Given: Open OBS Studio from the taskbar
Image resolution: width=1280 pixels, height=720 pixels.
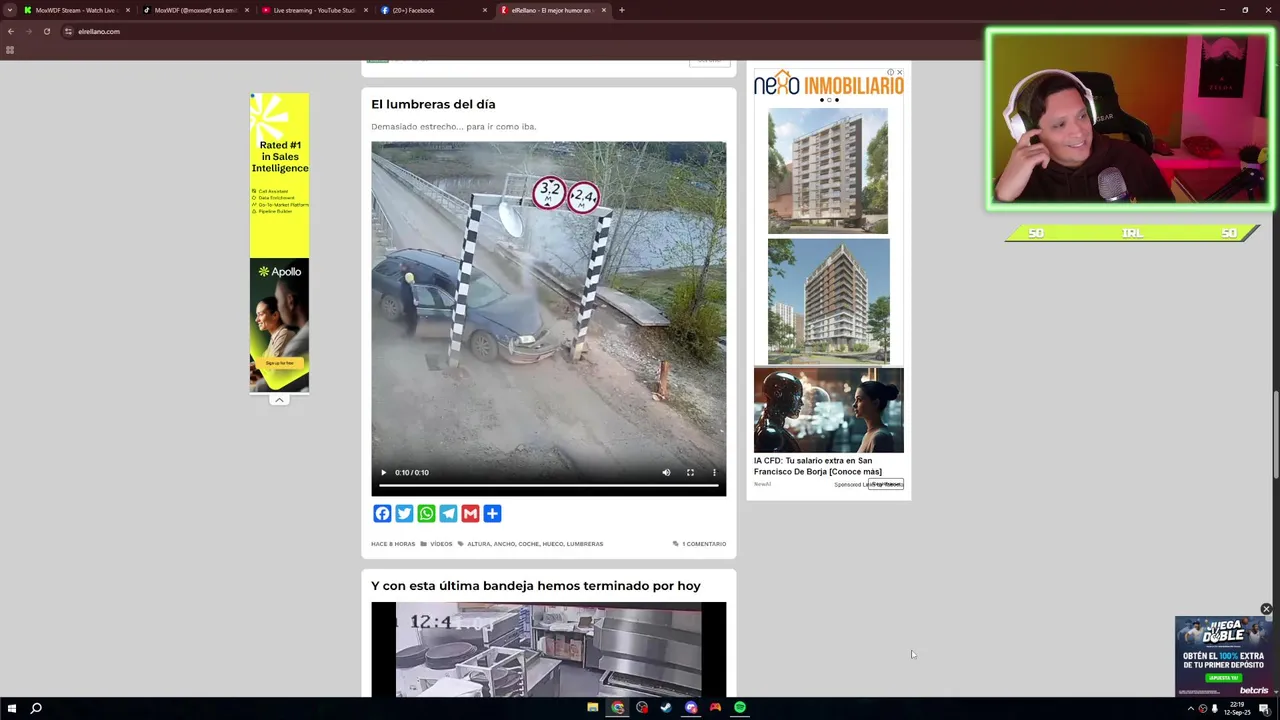Looking at the screenshot, I should (642, 708).
